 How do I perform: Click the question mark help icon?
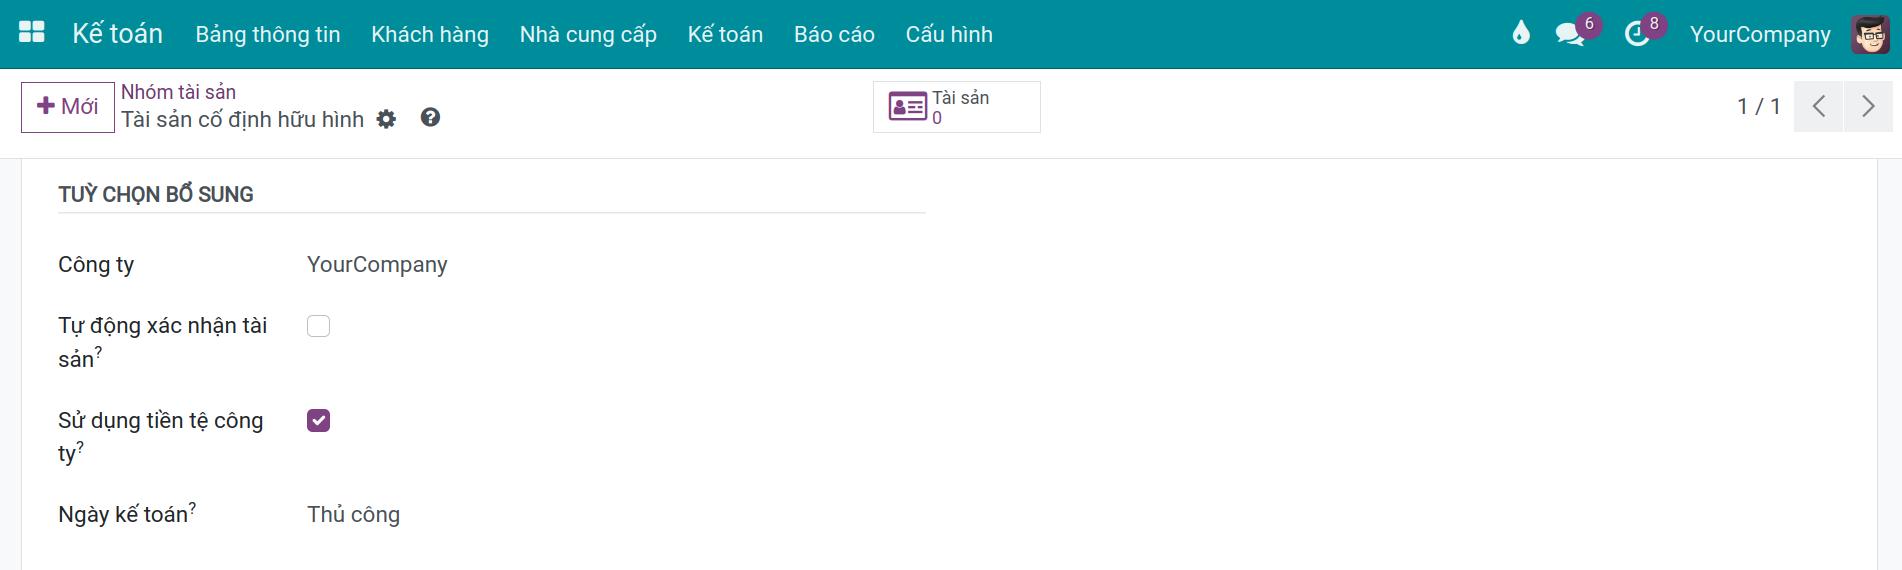tap(430, 118)
